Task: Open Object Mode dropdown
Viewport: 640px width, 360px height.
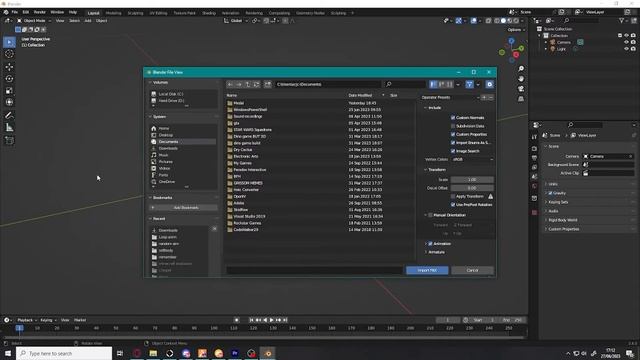Action: tap(34, 20)
